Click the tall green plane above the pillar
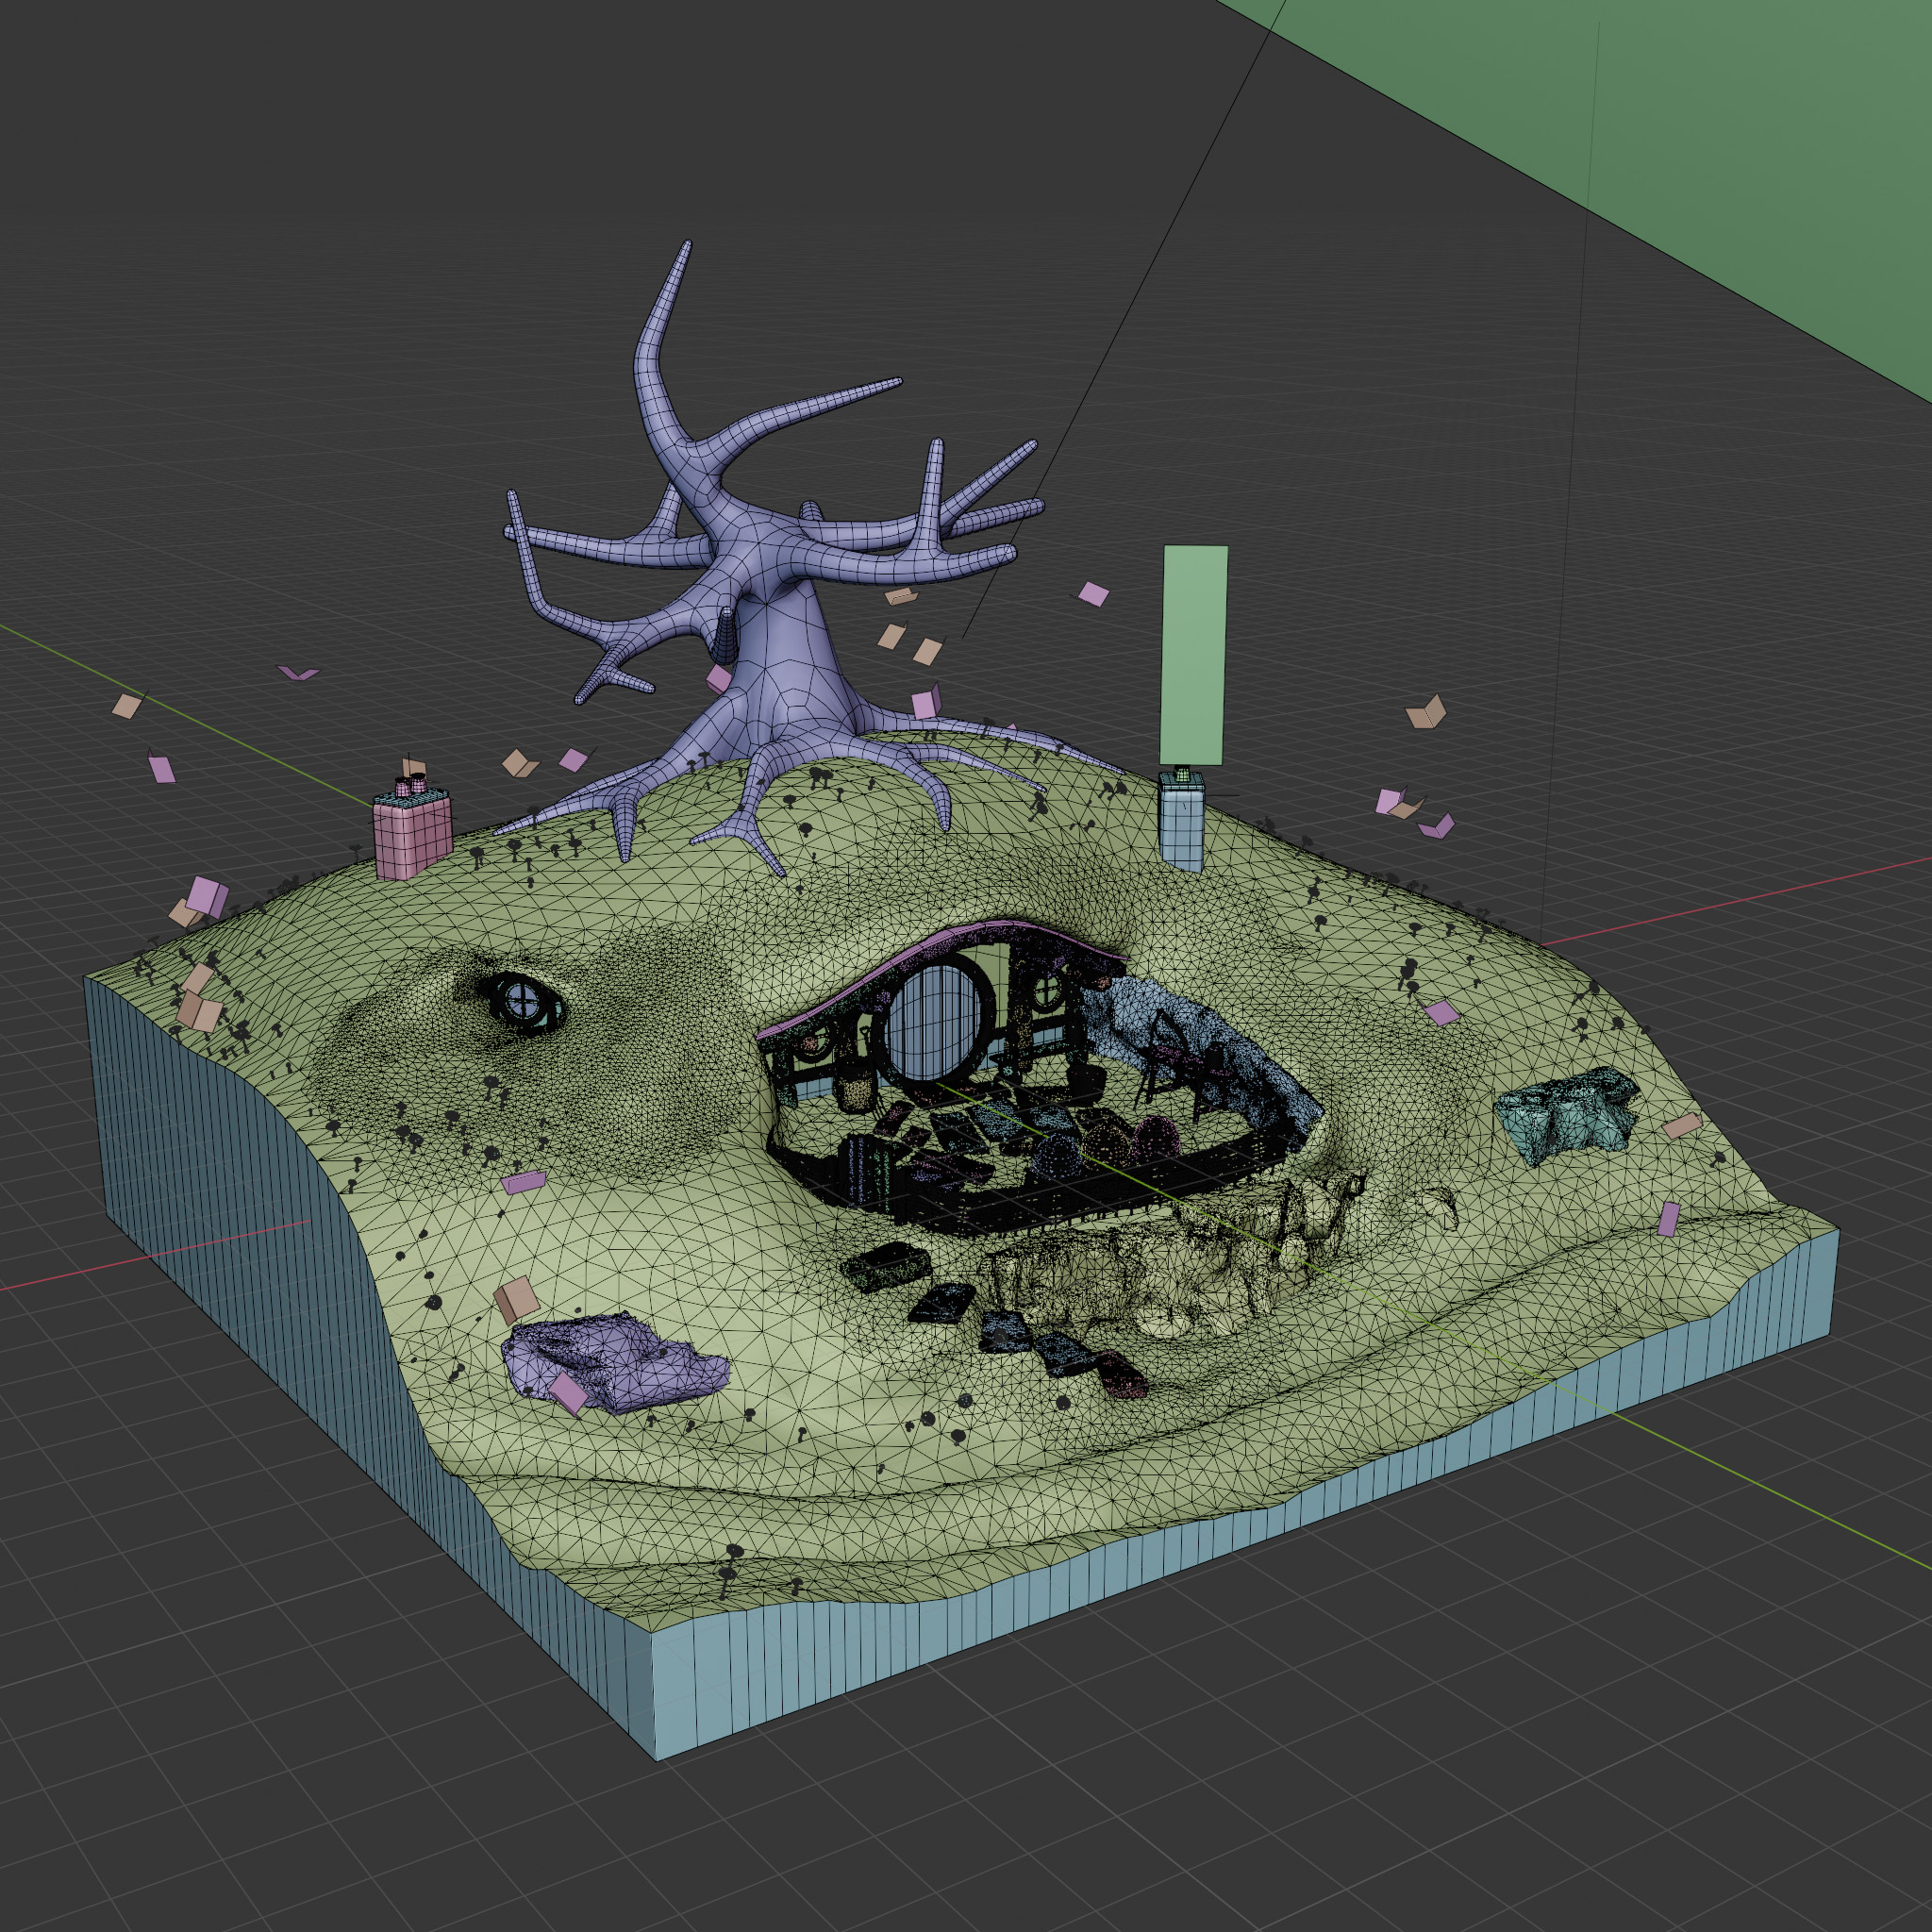 1193,656
